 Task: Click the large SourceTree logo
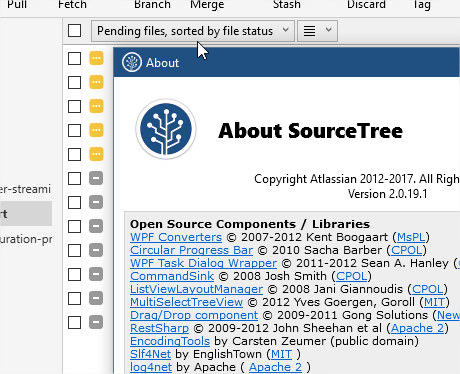click(x=166, y=129)
